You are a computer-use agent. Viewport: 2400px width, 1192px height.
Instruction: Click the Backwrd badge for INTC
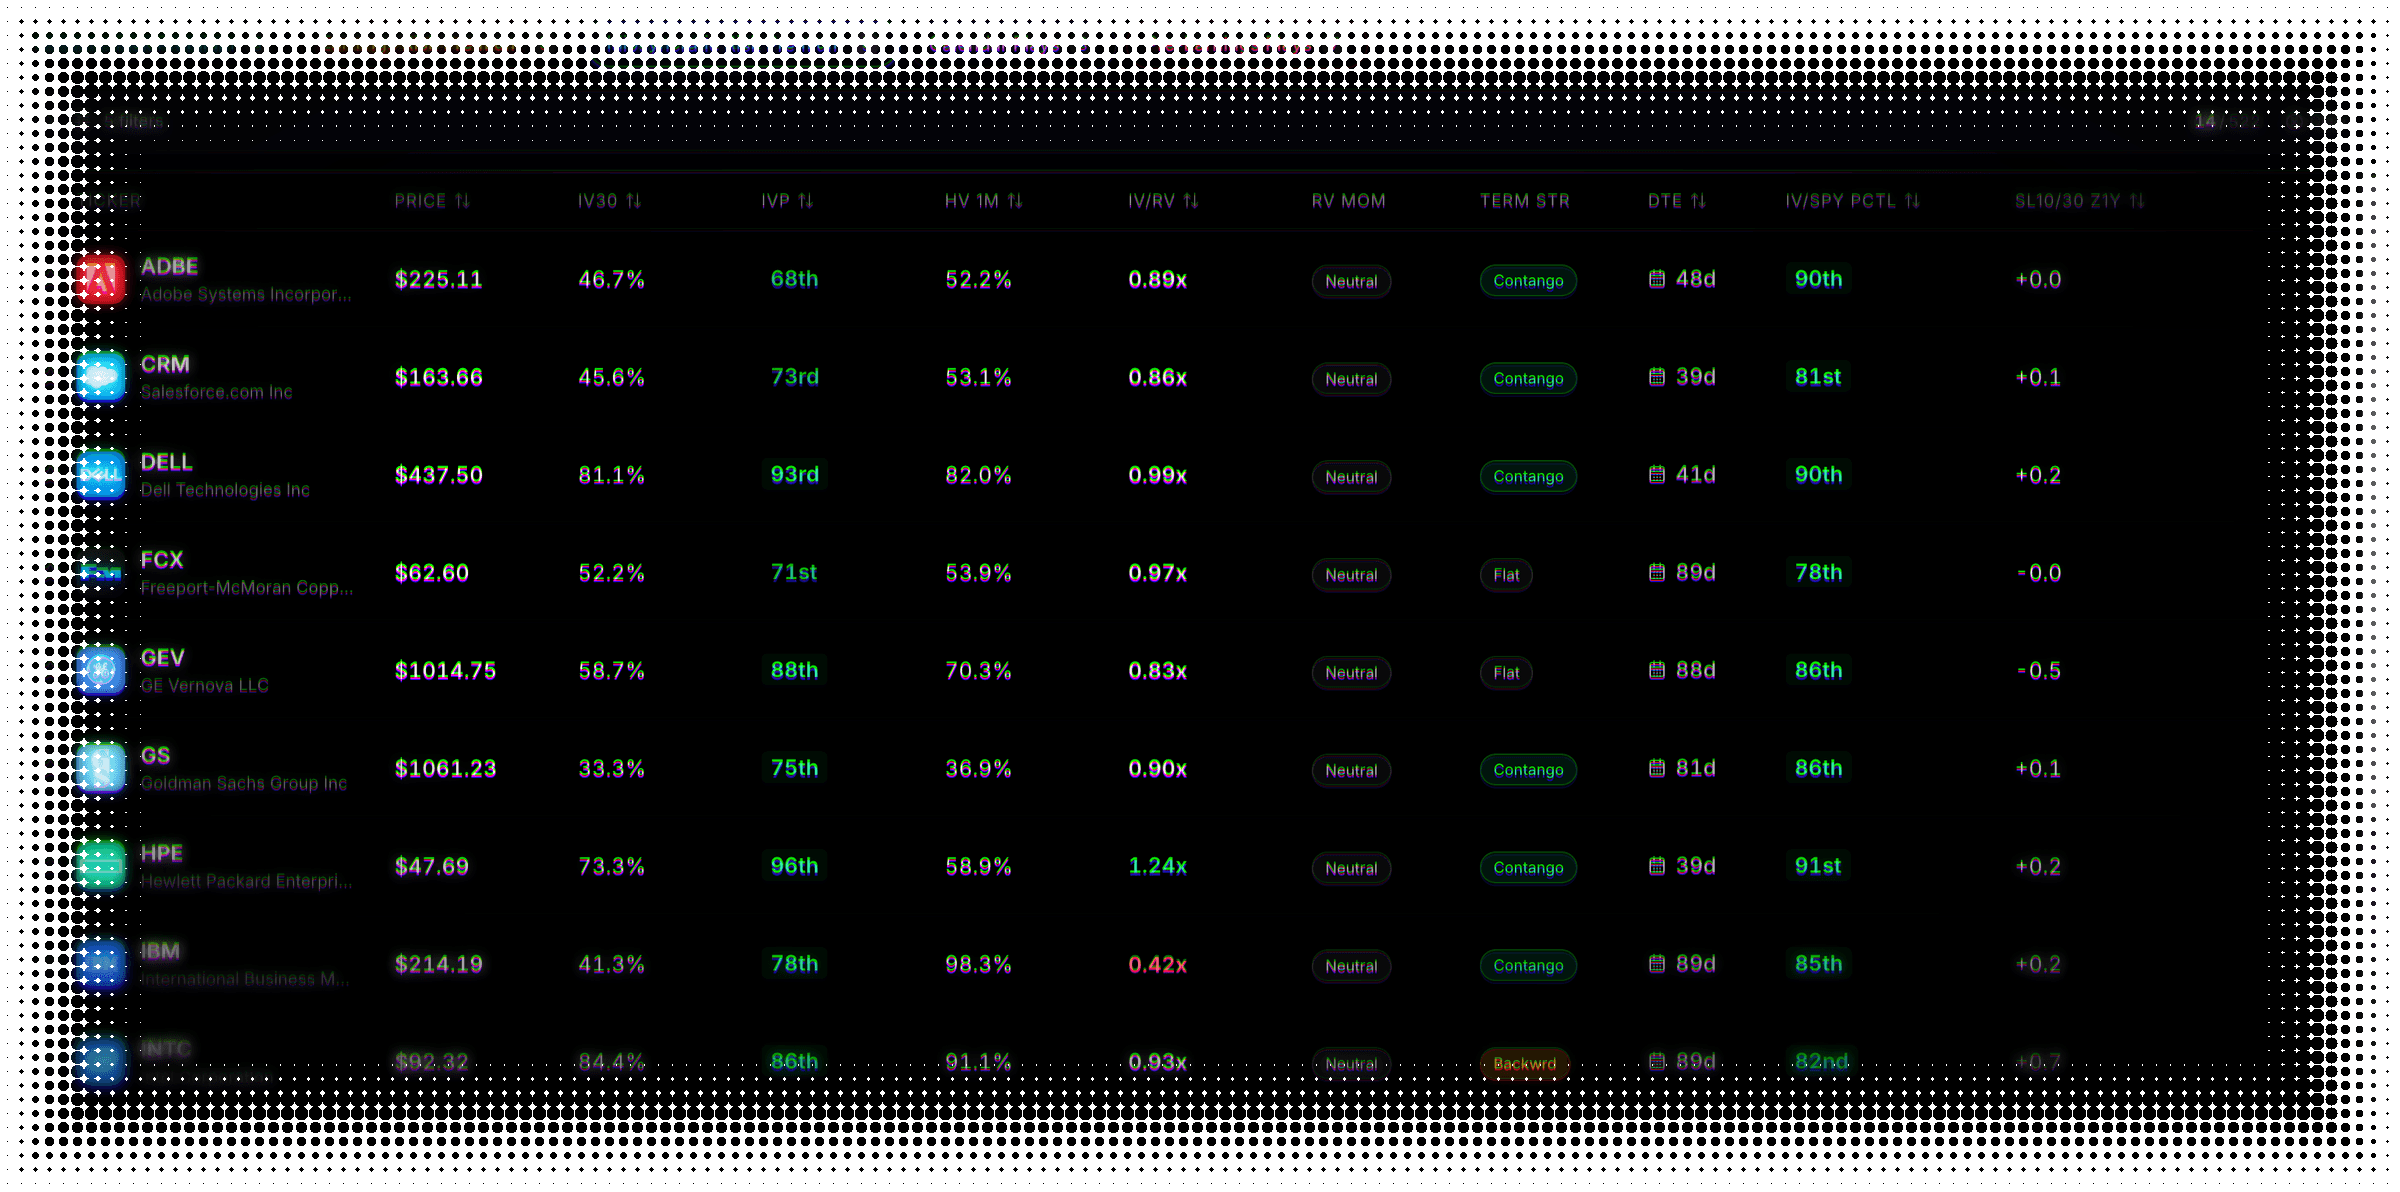1525,1064
